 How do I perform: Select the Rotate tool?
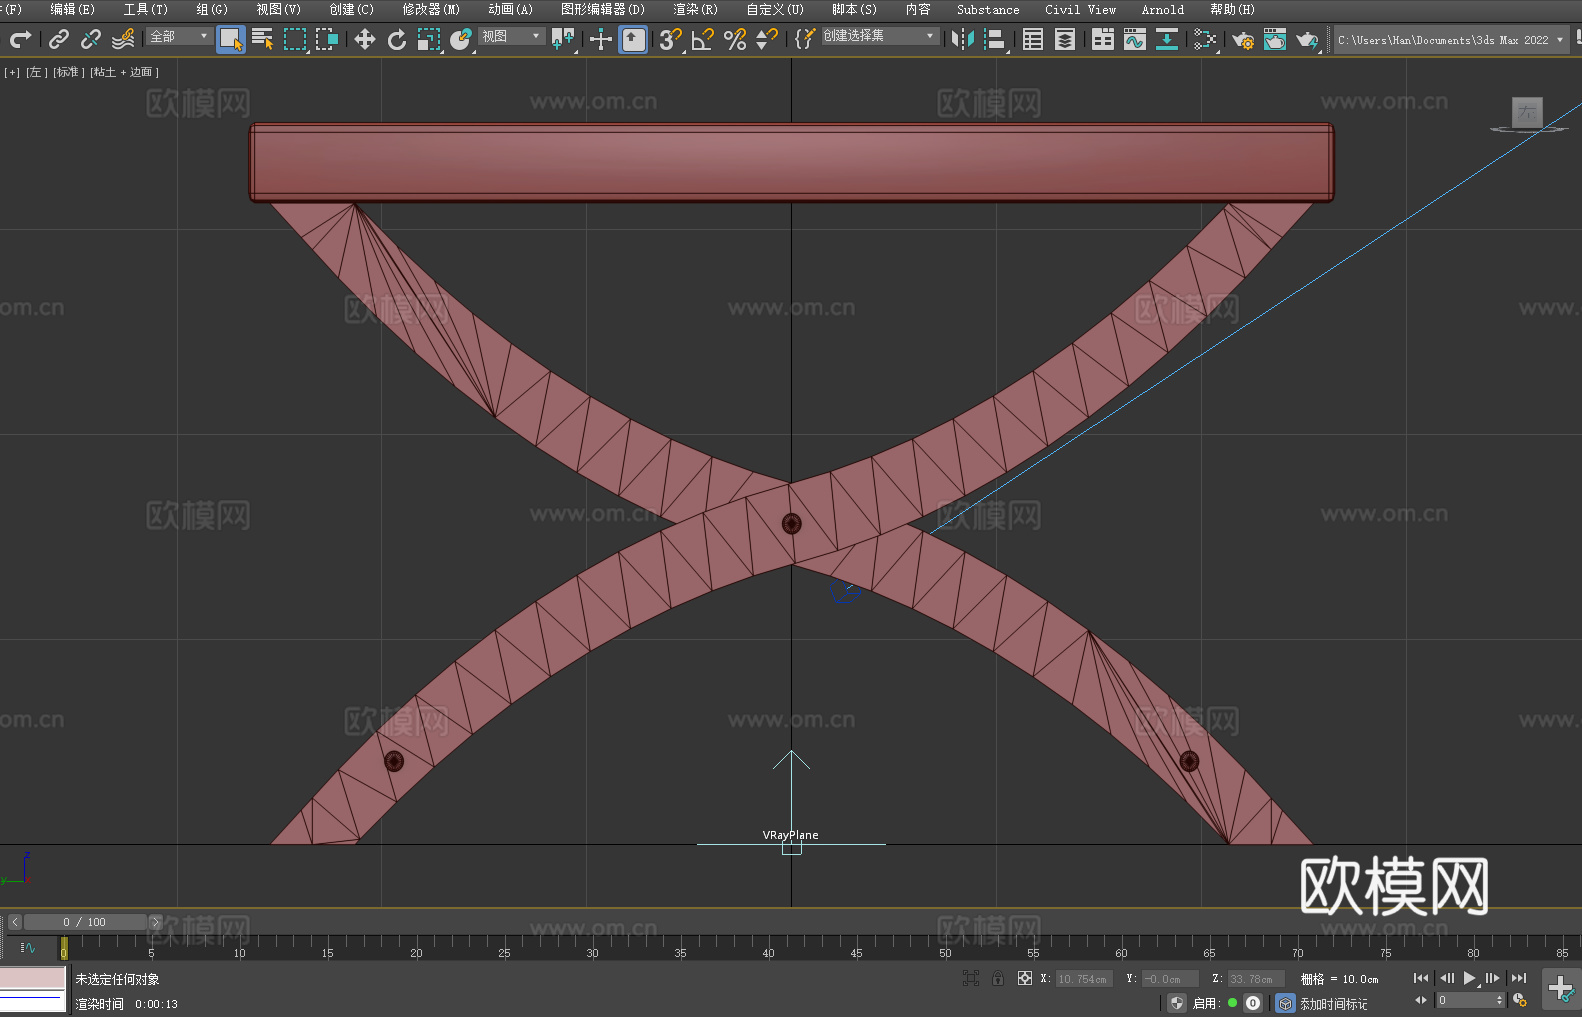click(x=397, y=39)
